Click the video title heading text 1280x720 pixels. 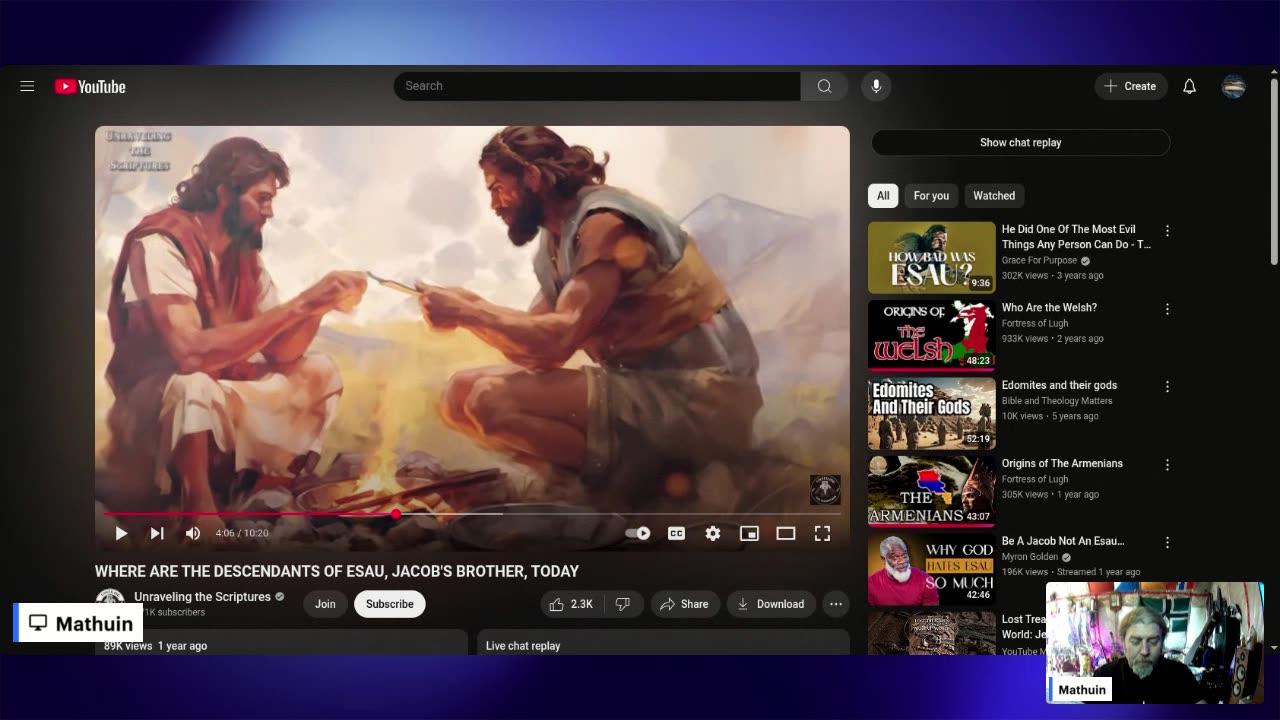(x=337, y=571)
